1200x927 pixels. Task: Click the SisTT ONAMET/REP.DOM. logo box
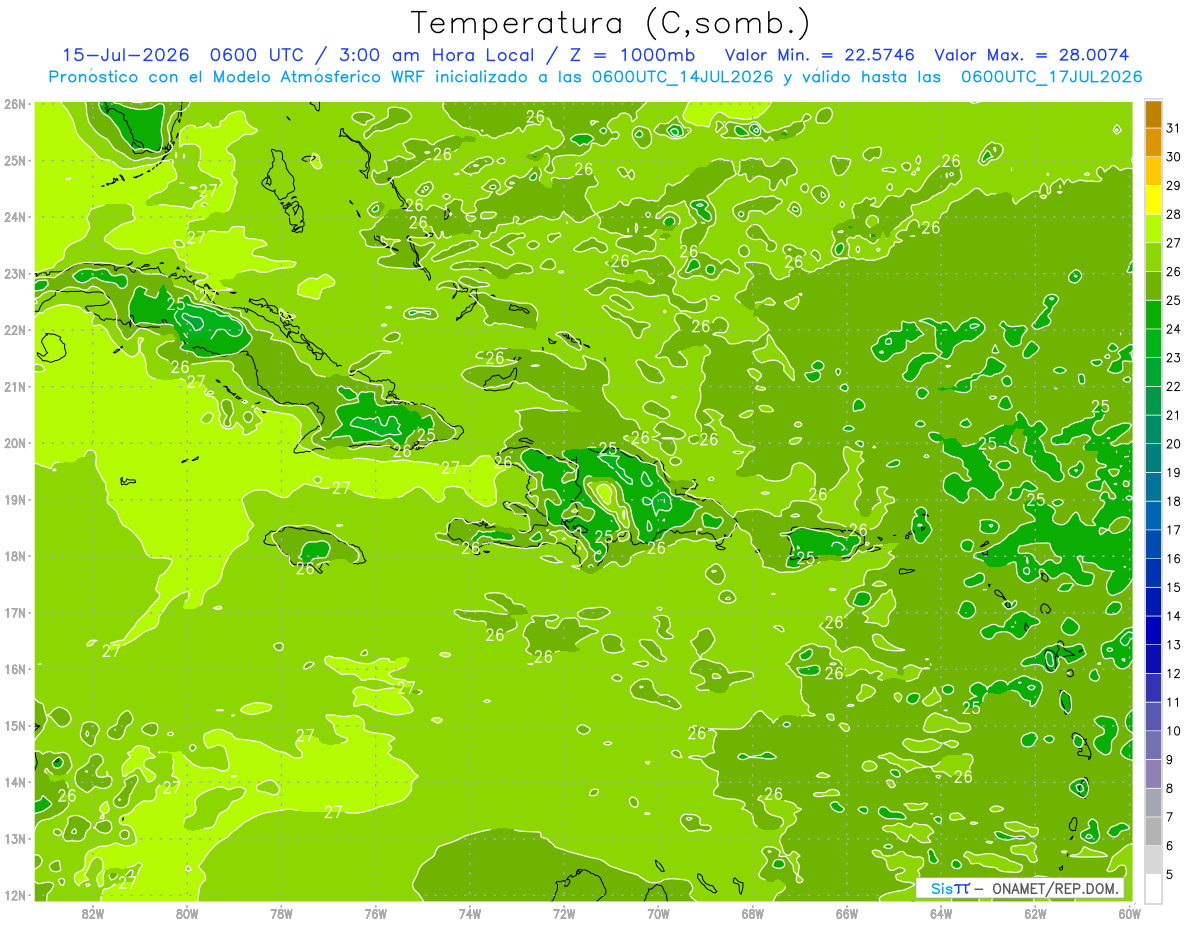pos(1020,888)
